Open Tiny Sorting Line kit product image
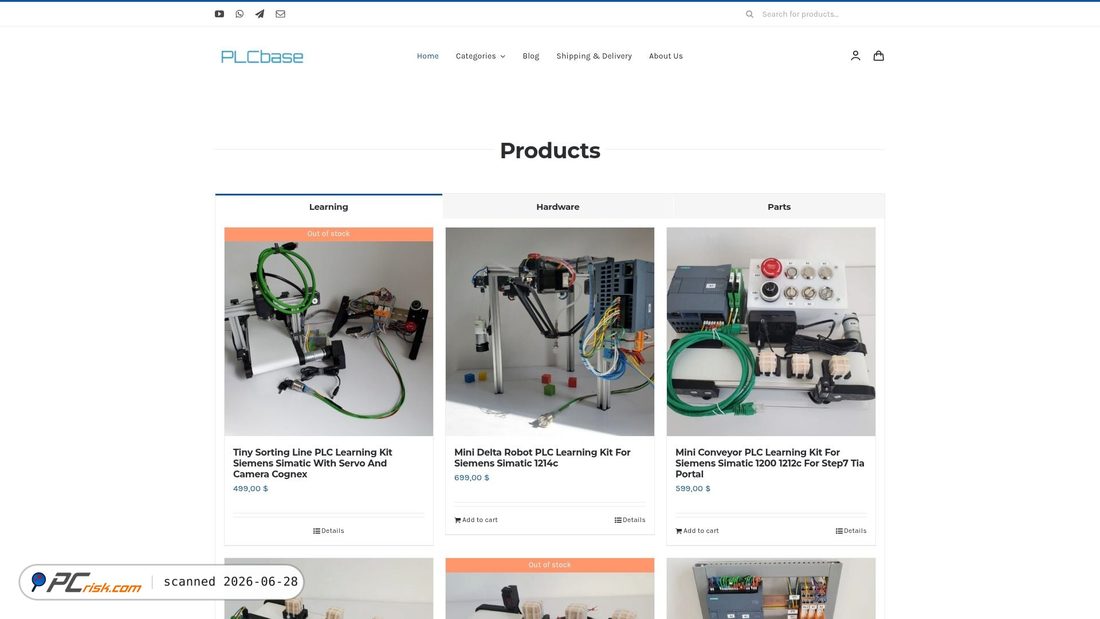Screen dimensions: 1100x619 click(328, 331)
